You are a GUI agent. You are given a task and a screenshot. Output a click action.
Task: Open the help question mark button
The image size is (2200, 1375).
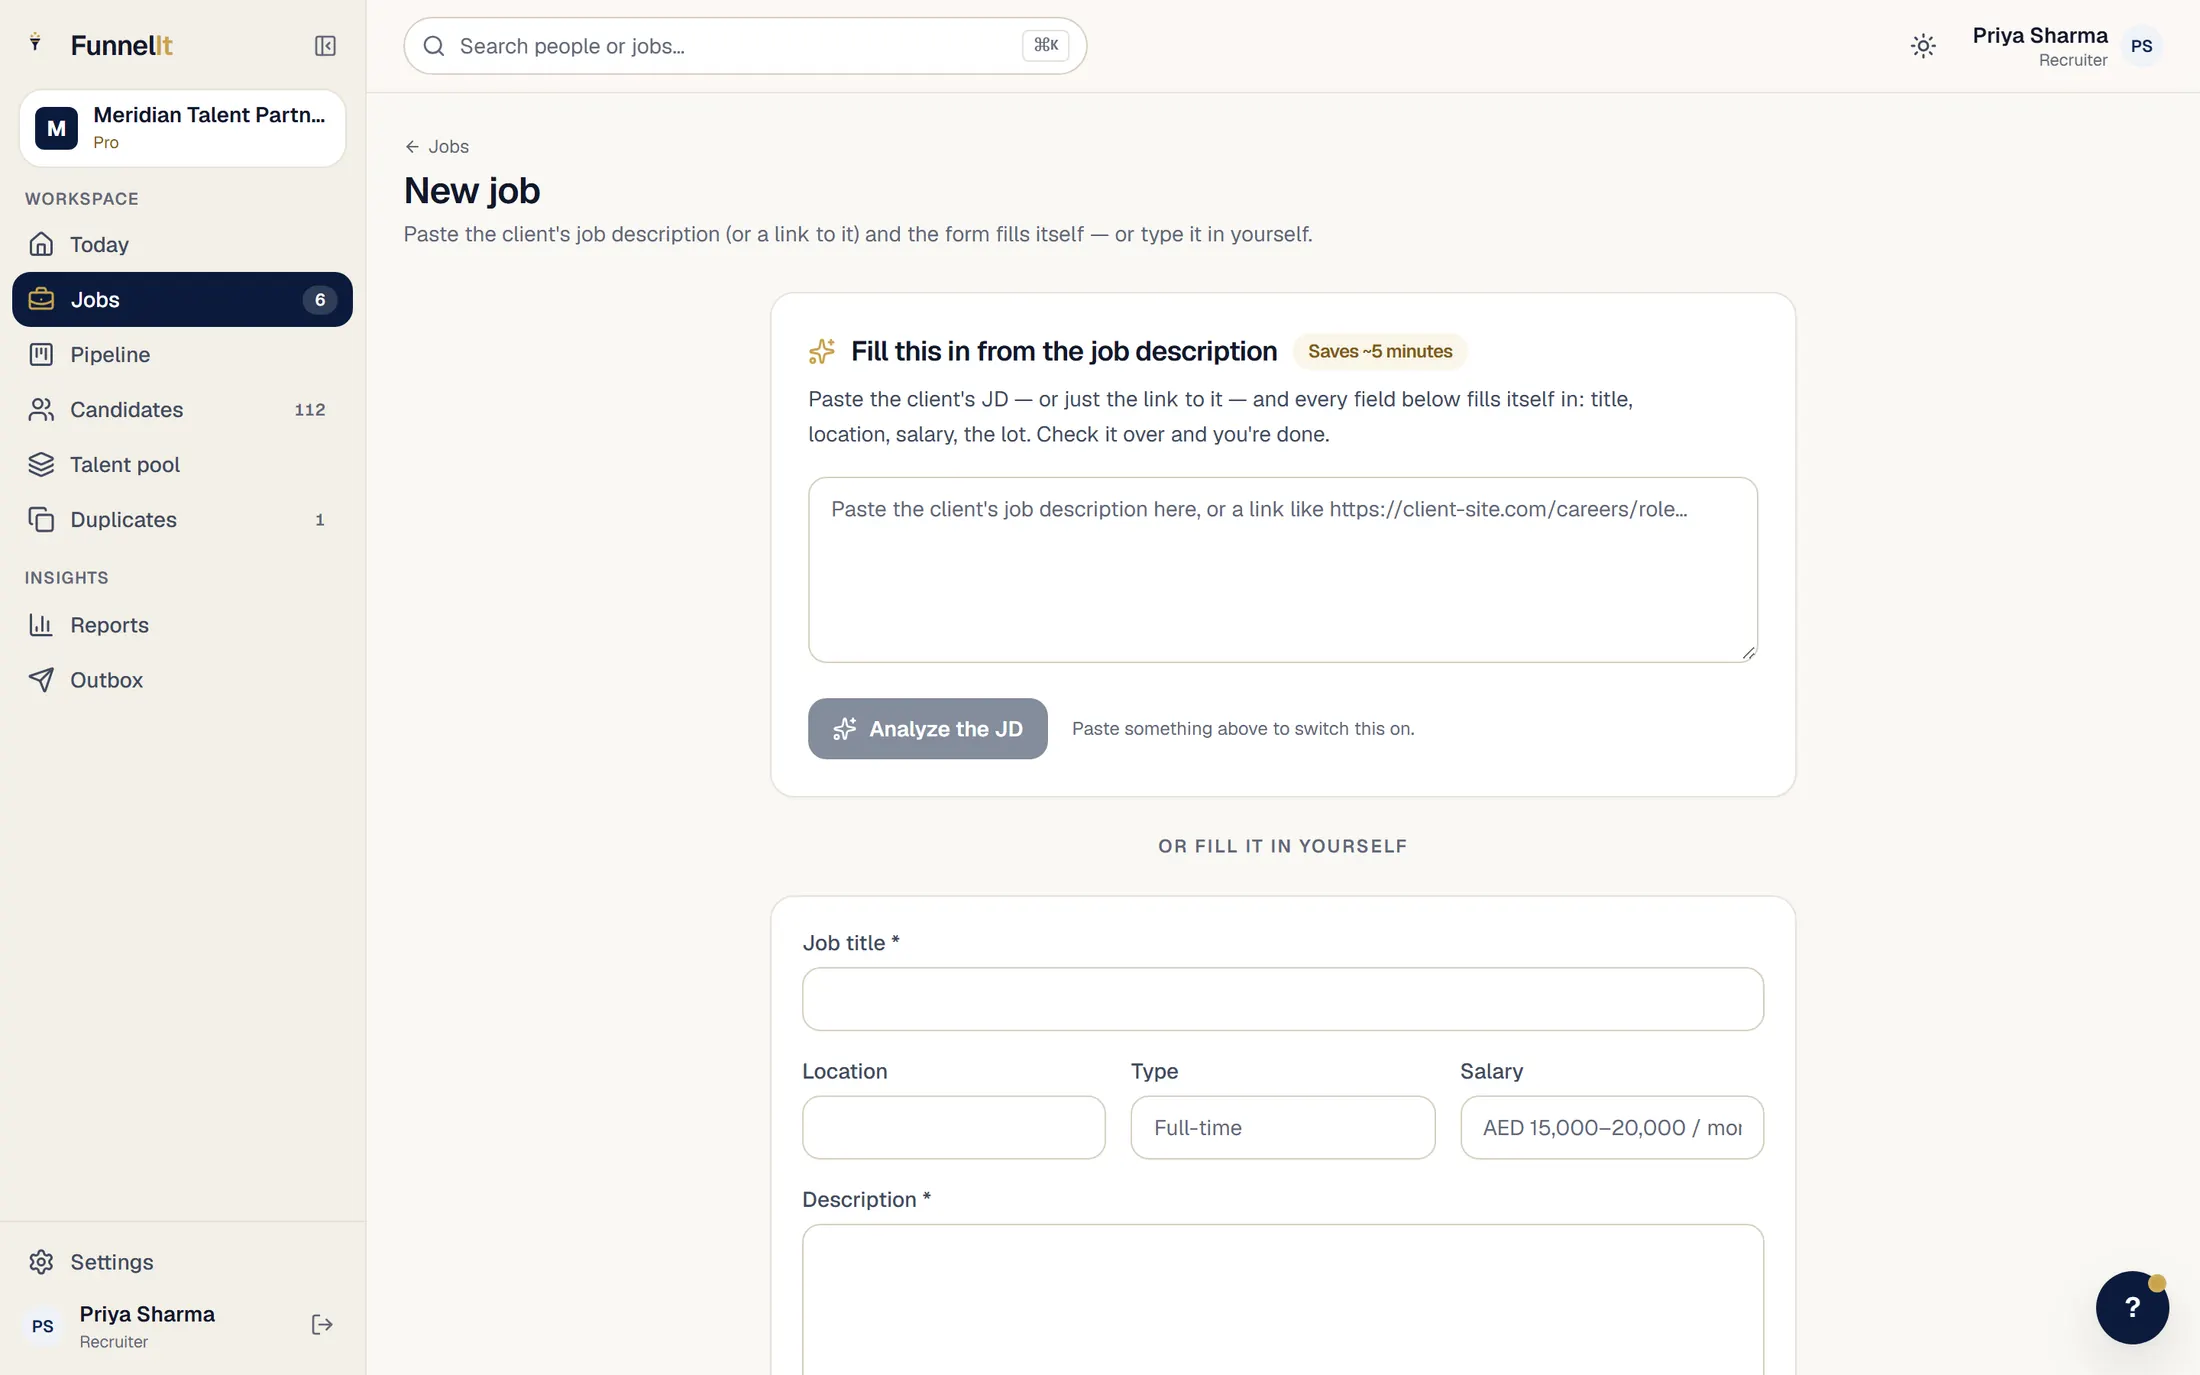point(2132,1307)
